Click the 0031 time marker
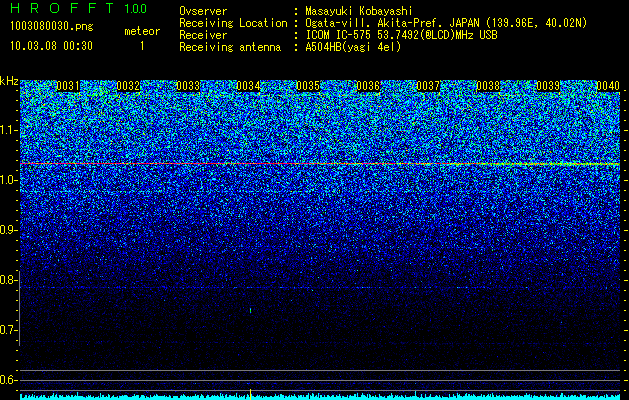Screen dimensions: 629x400 pyautogui.click(x=68, y=86)
